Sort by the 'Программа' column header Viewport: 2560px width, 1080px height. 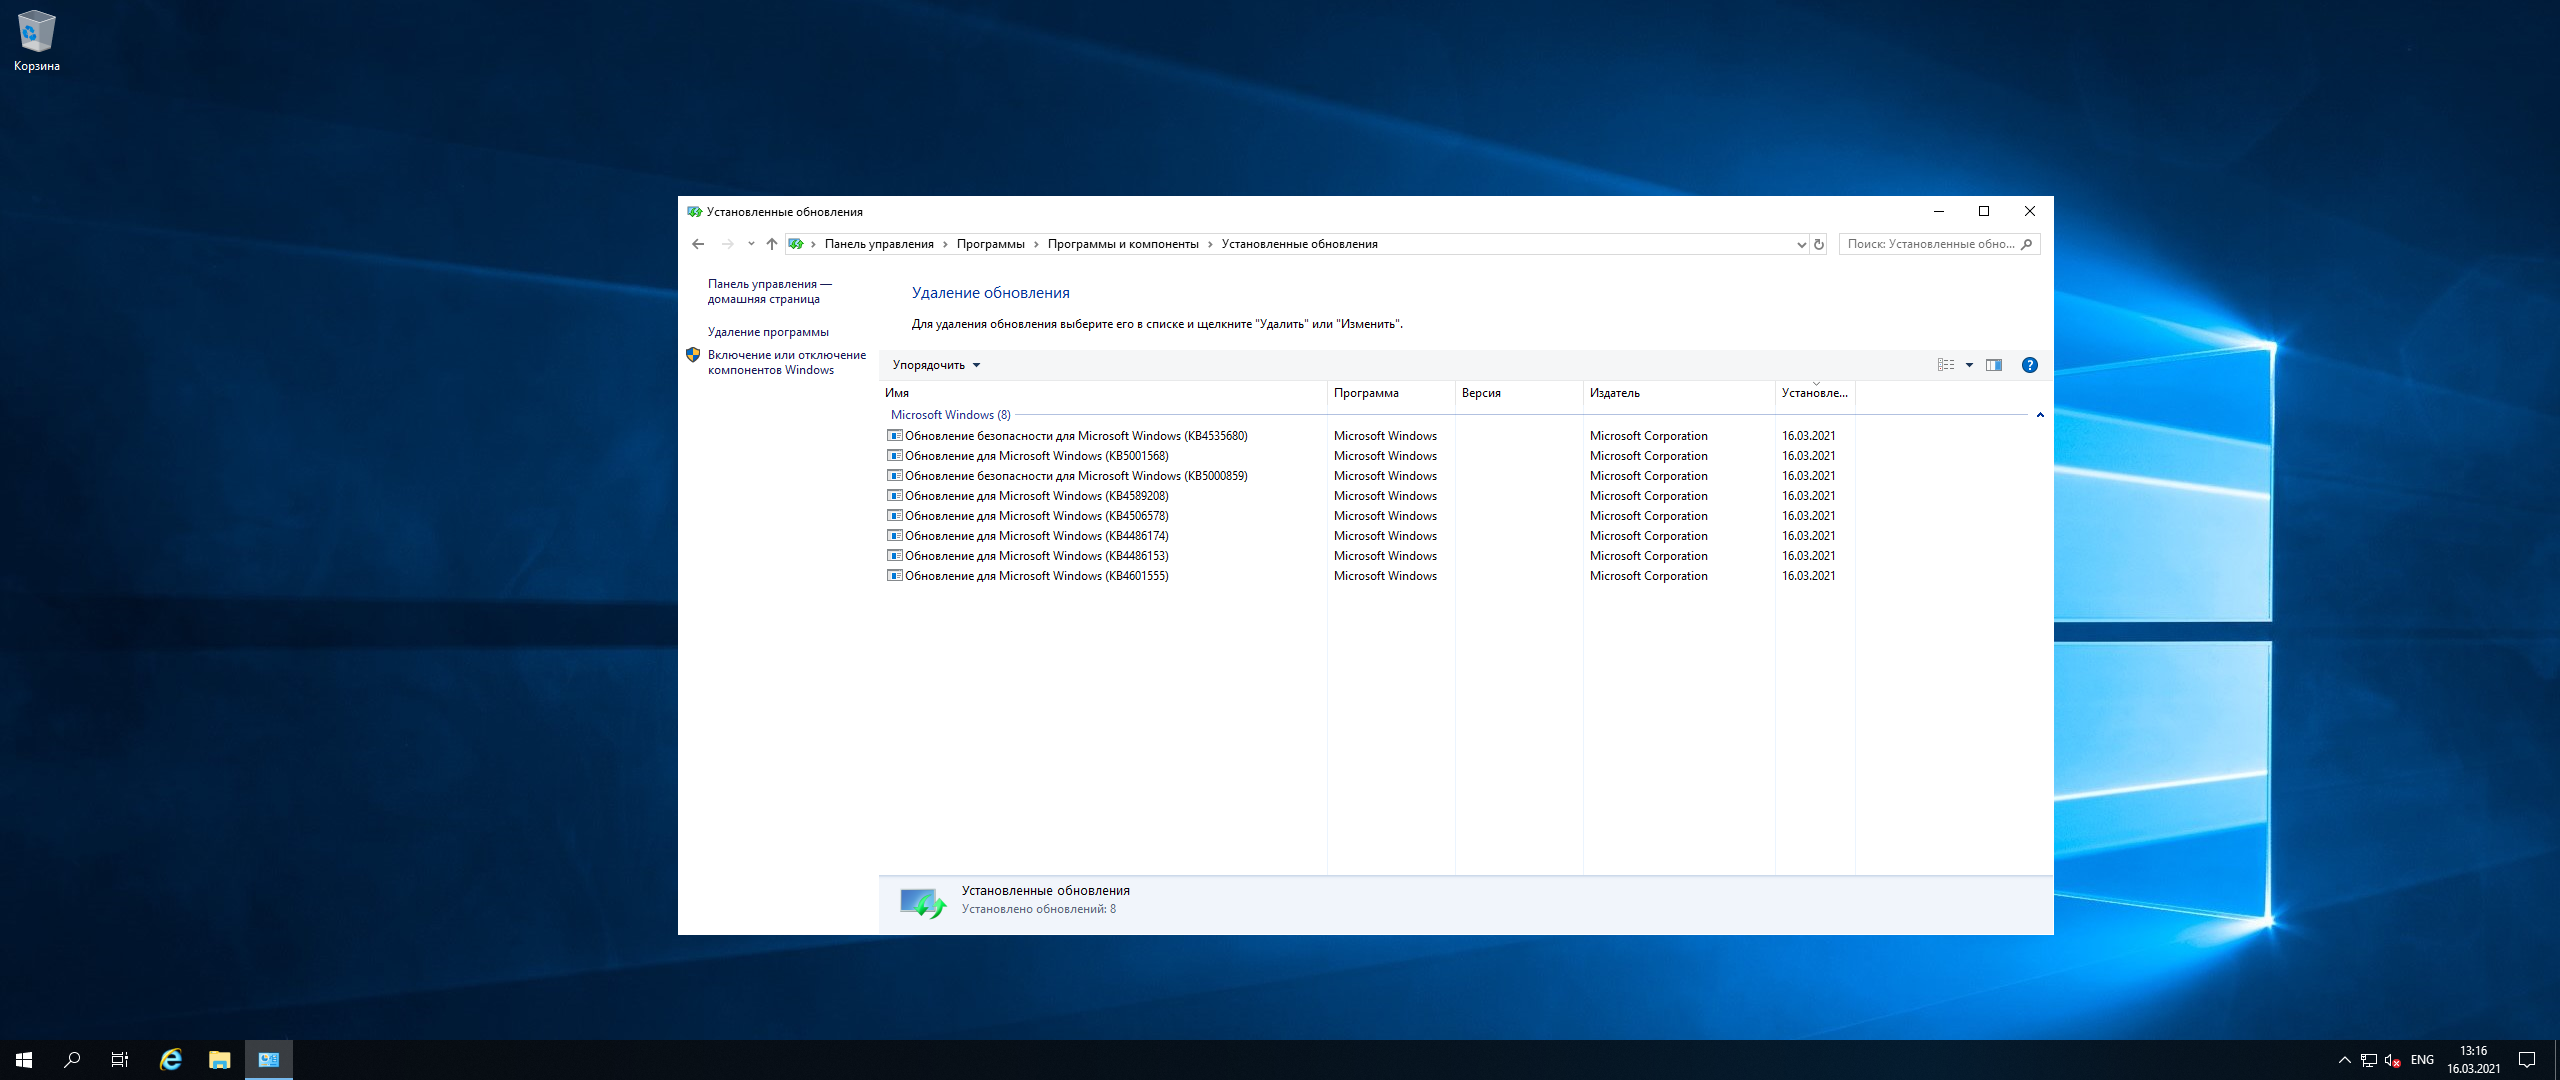click(x=1391, y=393)
